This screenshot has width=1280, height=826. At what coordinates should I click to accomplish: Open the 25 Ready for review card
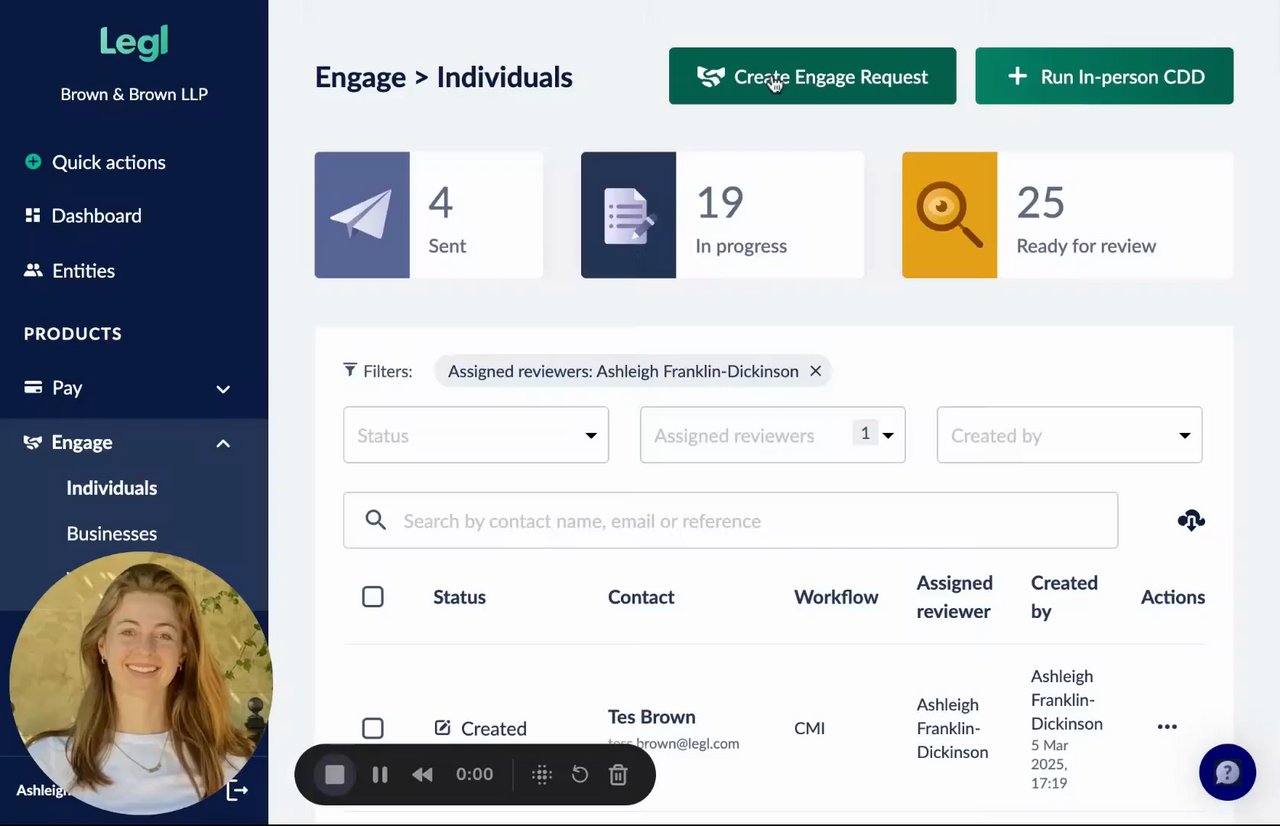click(1067, 215)
